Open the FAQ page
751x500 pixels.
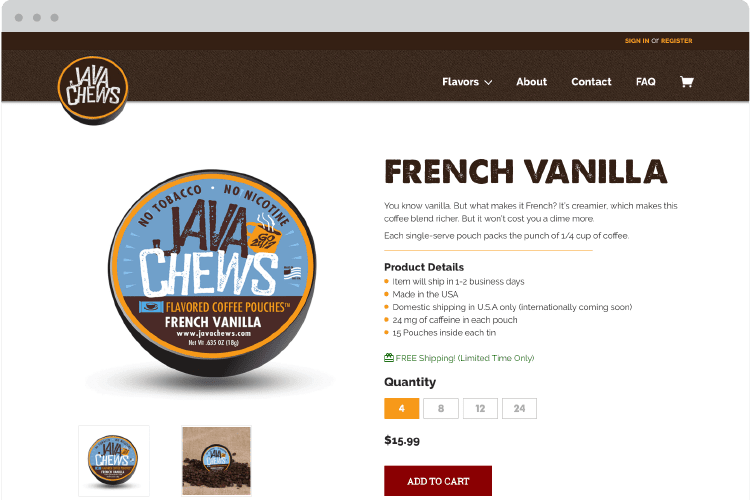click(x=645, y=82)
